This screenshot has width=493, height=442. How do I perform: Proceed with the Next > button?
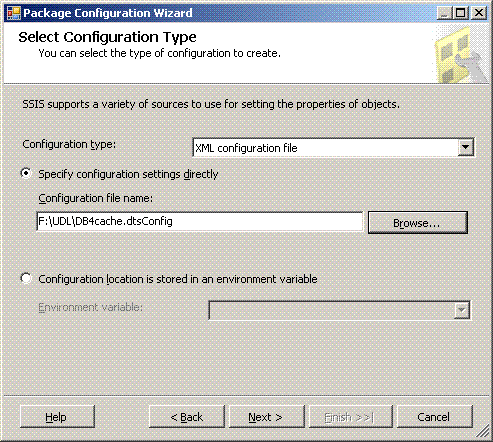point(267,417)
